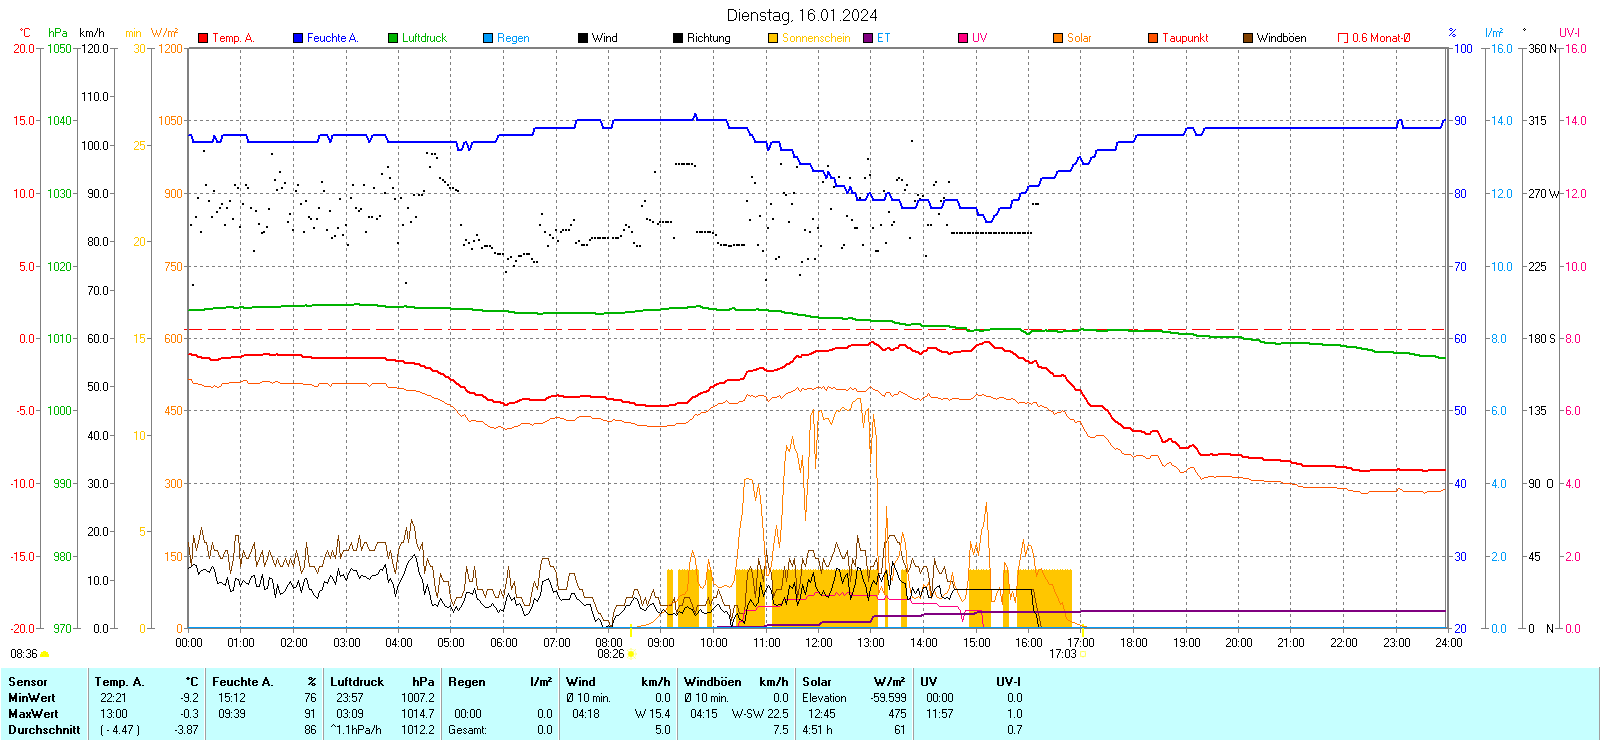This screenshot has width=1600, height=740.
Task: Toggle the empty 0.6 Monat-Ø legend box
Action: click(x=1343, y=38)
